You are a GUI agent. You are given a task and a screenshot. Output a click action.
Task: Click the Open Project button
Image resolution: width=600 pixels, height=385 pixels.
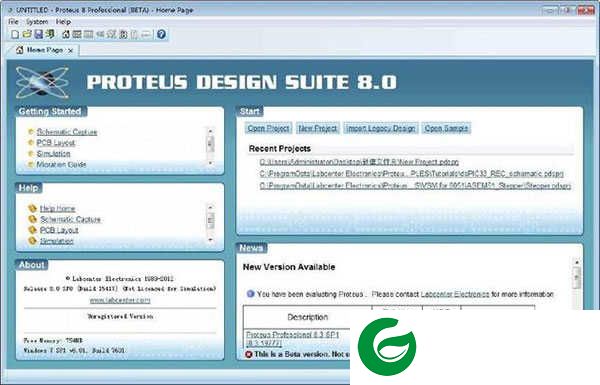click(x=268, y=128)
